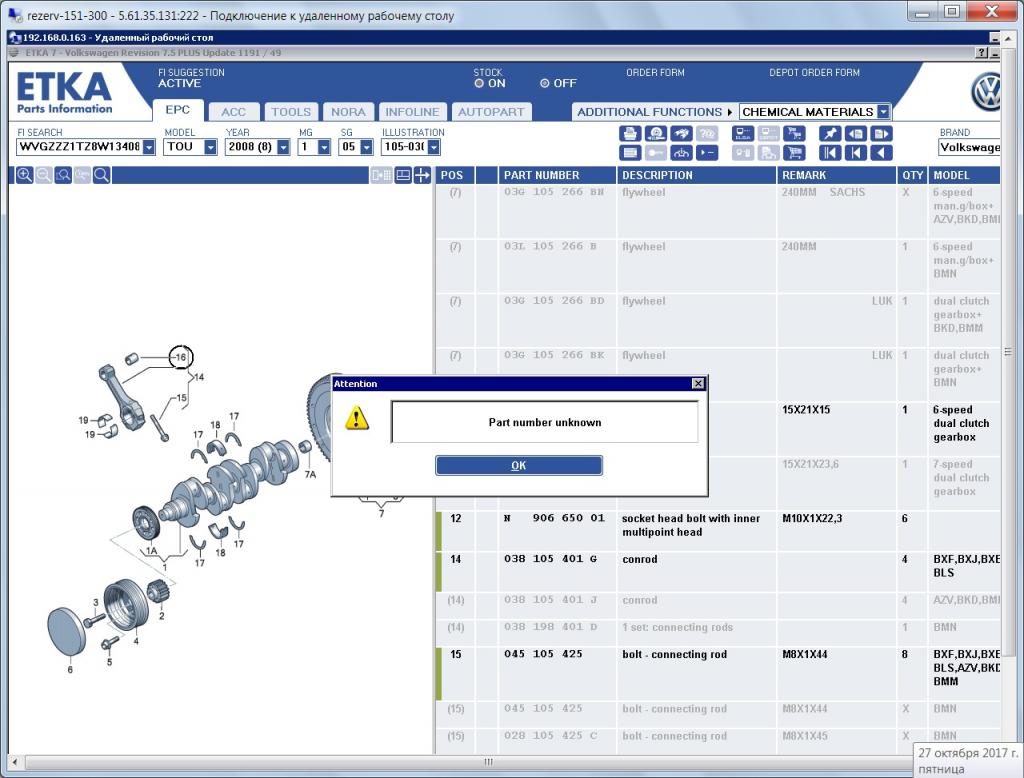Open the MG dropdown
Image resolution: width=1024 pixels, height=778 pixels.
point(324,147)
